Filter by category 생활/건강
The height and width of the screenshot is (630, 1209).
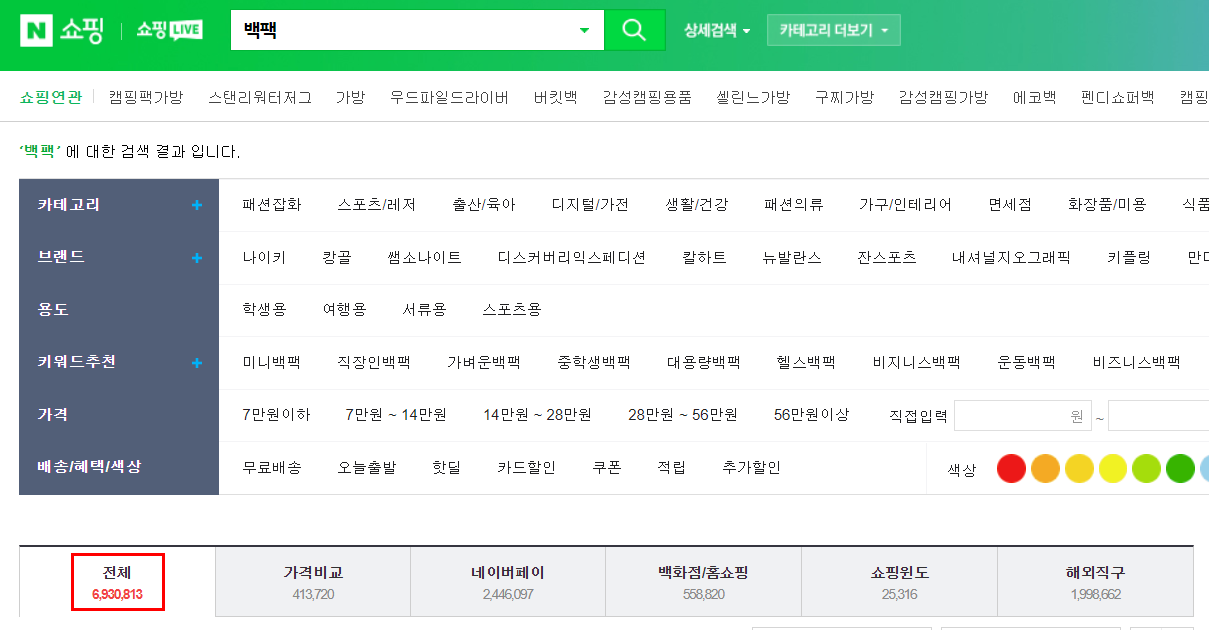coord(697,205)
